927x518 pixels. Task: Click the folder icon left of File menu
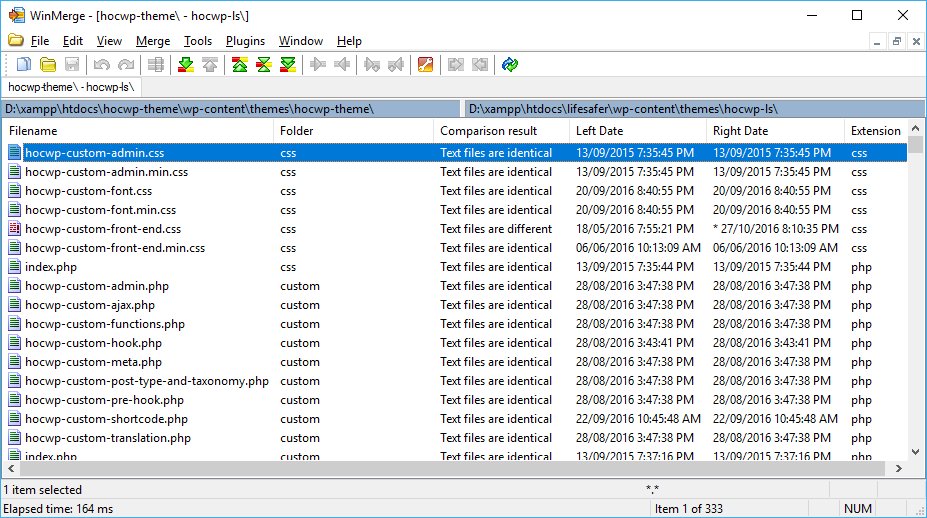tap(16, 40)
